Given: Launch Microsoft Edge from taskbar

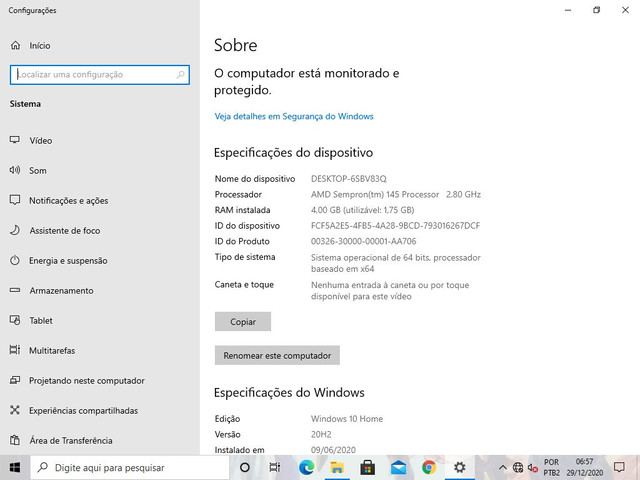Looking at the screenshot, I should (306, 467).
